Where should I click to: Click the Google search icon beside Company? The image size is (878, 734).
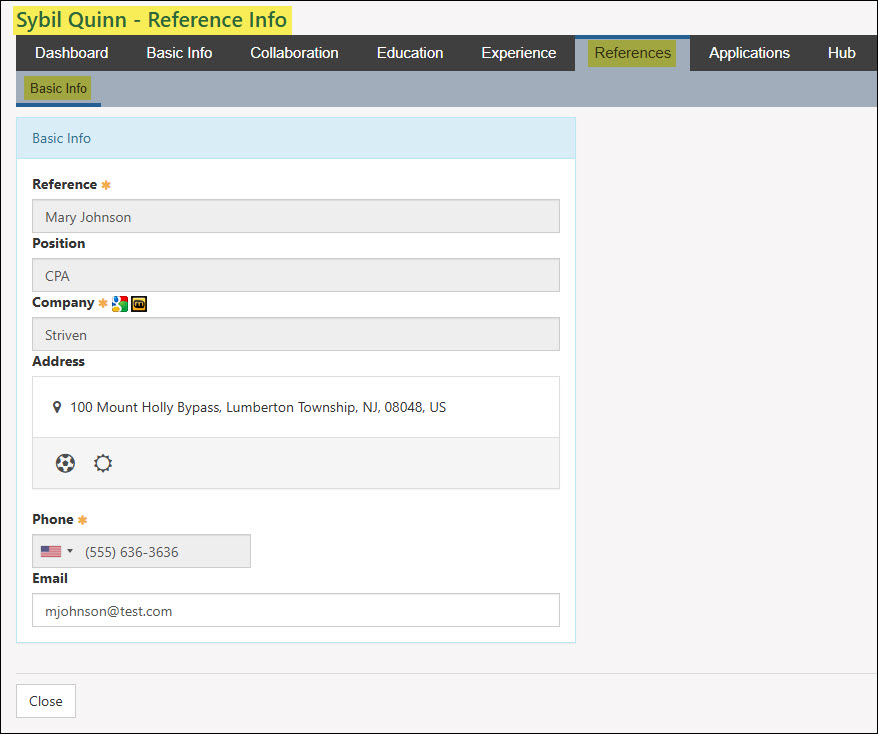(x=119, y=303)
